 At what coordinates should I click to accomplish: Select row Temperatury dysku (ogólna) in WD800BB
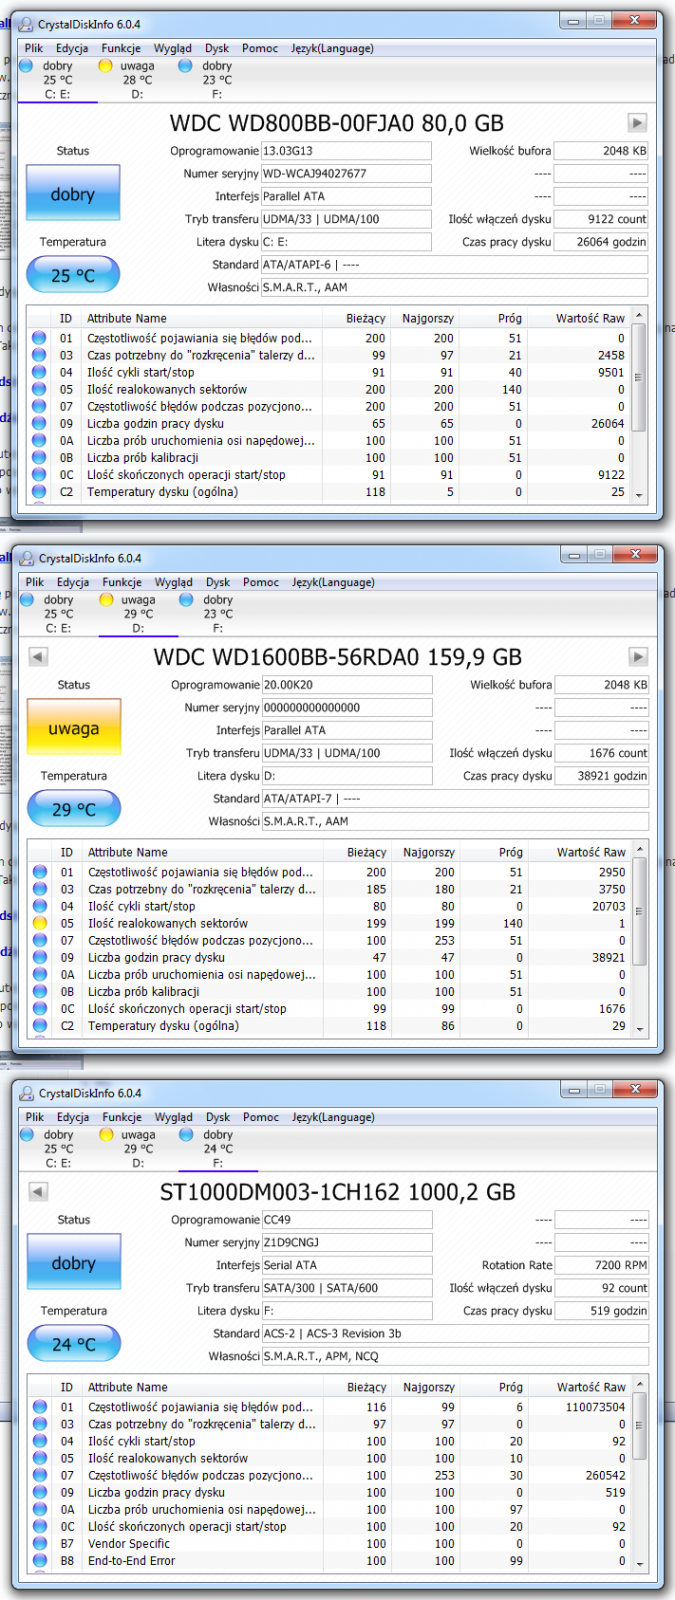pyautogui.click(x=329, y=492)
